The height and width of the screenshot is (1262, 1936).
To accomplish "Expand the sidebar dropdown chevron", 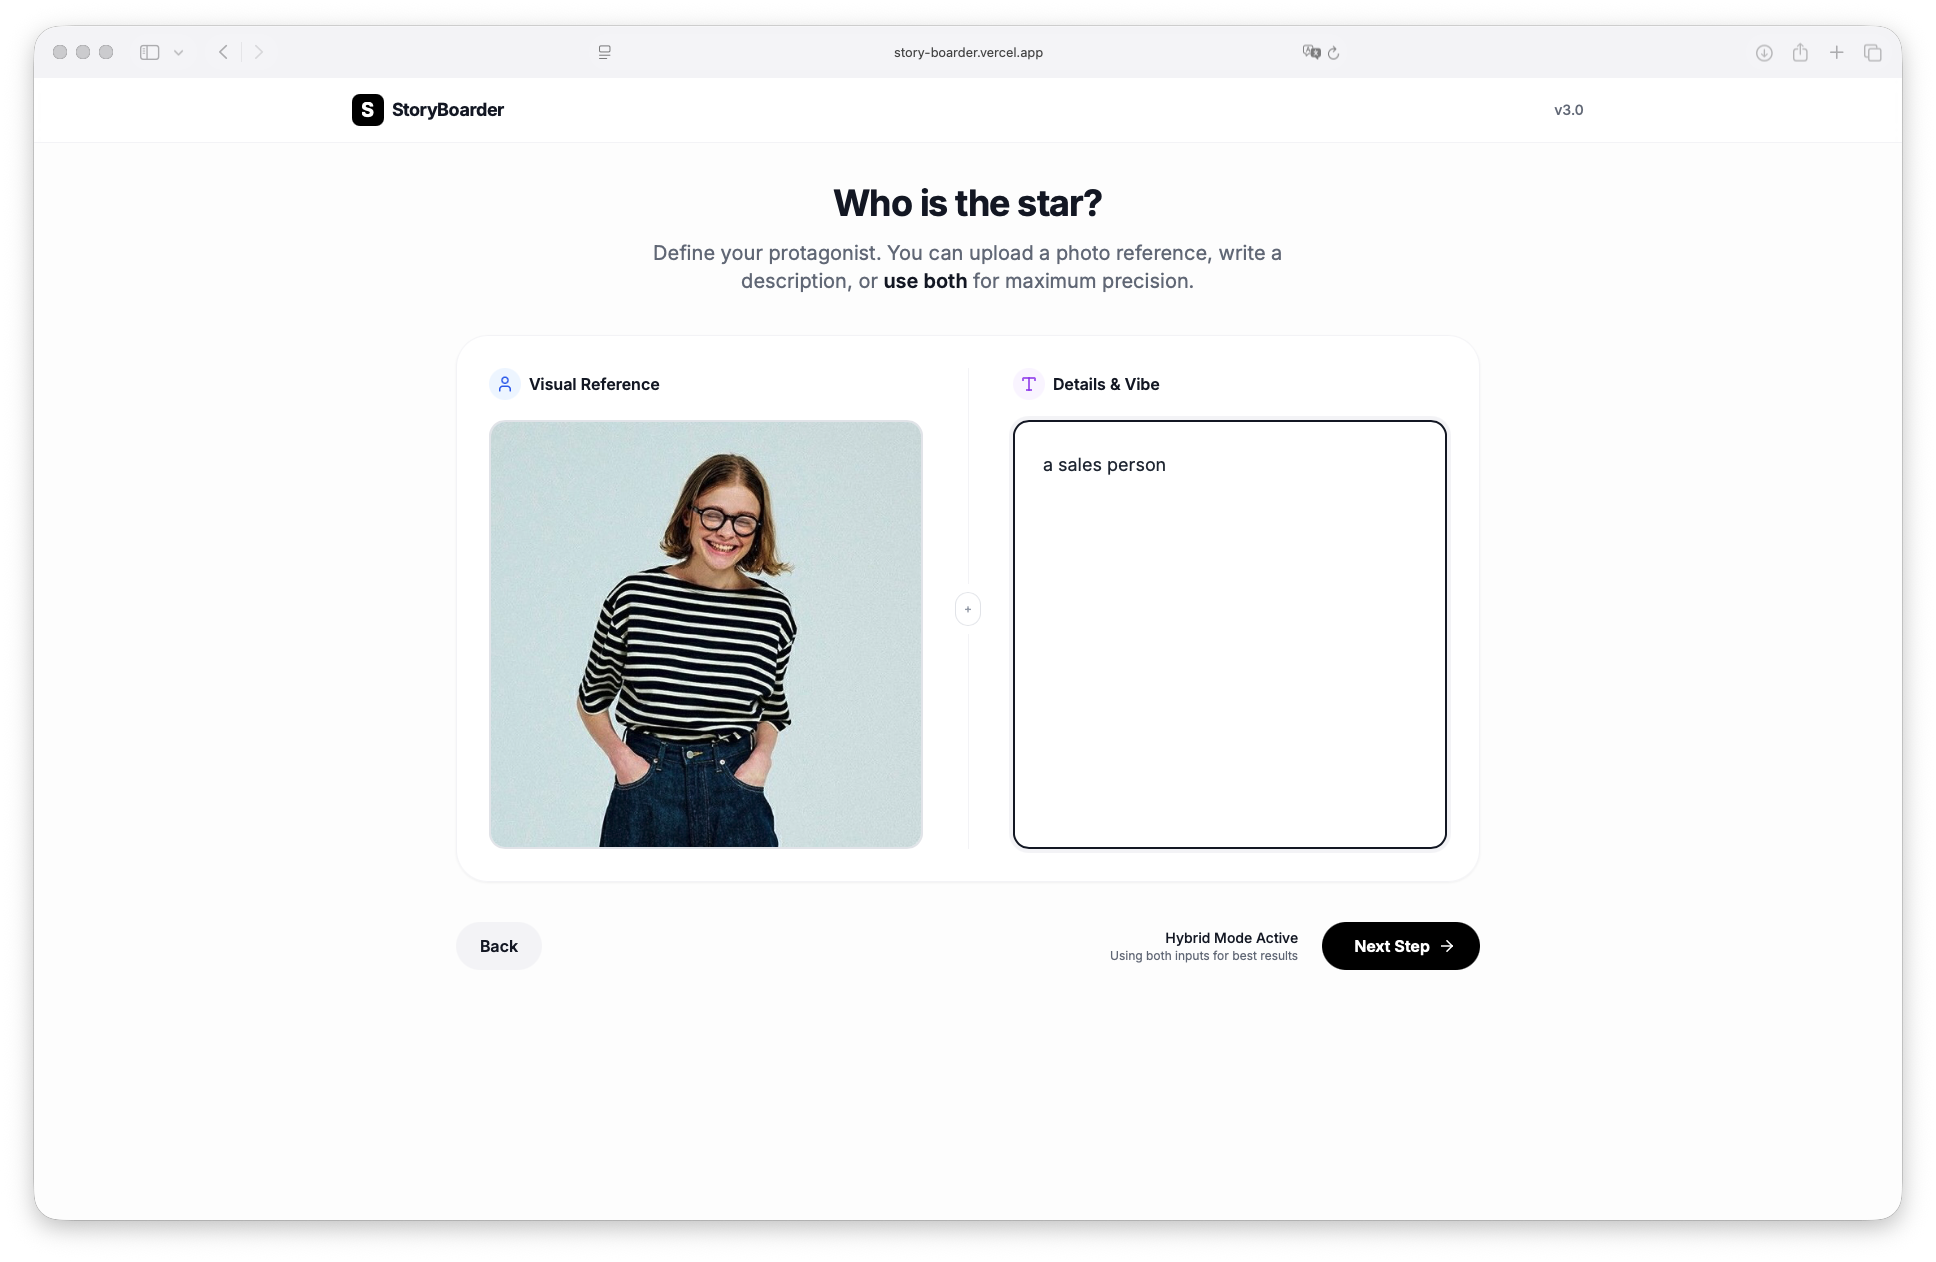I will (x=179, y=53).
